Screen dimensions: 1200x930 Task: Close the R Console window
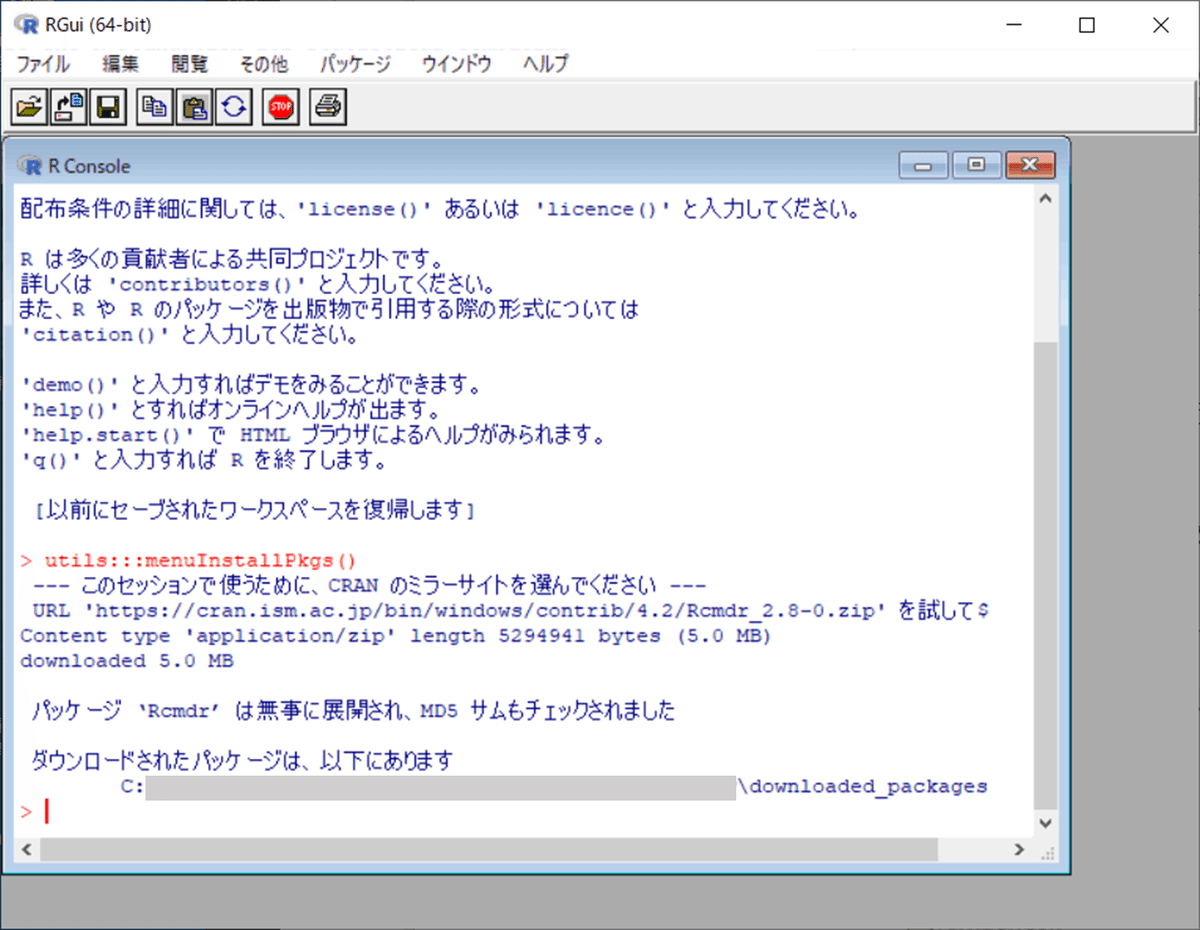click(x=1031, y=165)
